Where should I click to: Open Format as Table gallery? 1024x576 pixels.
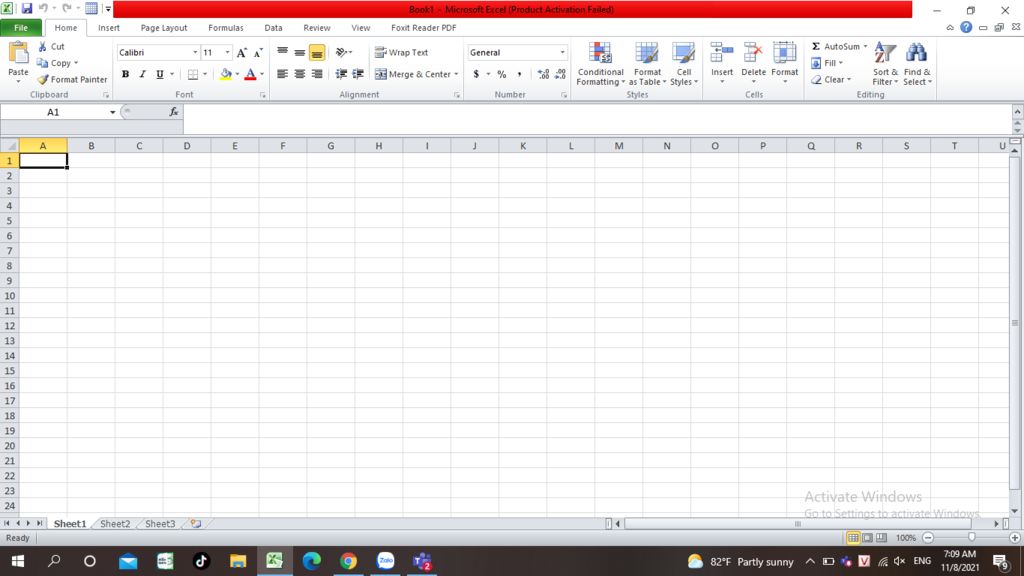647,63
